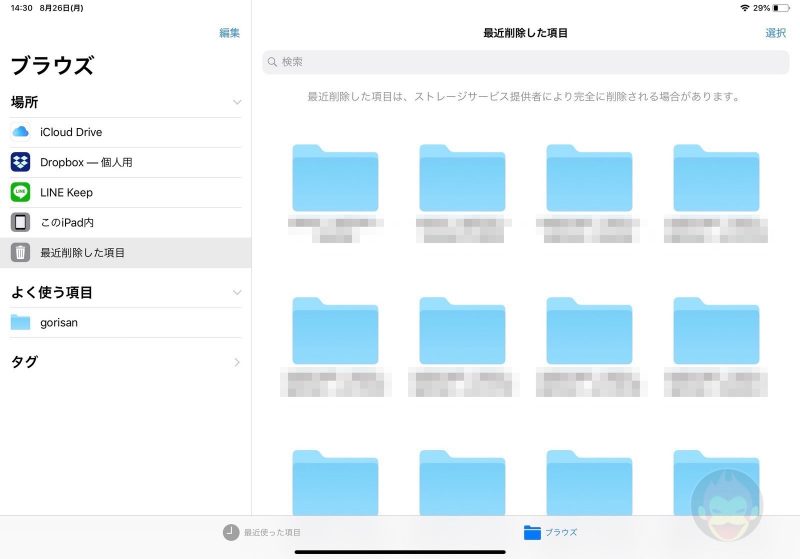Check the battery status icon

pyautogui.click(x=781, y=8)
